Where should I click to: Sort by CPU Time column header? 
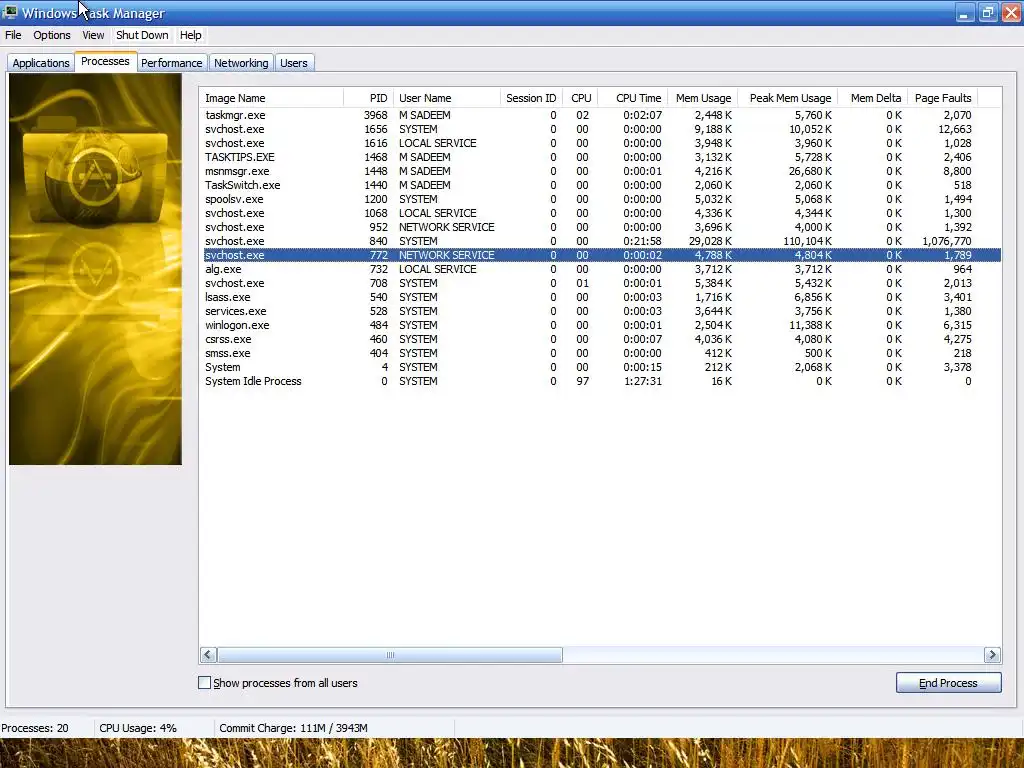tap(633, 98)
